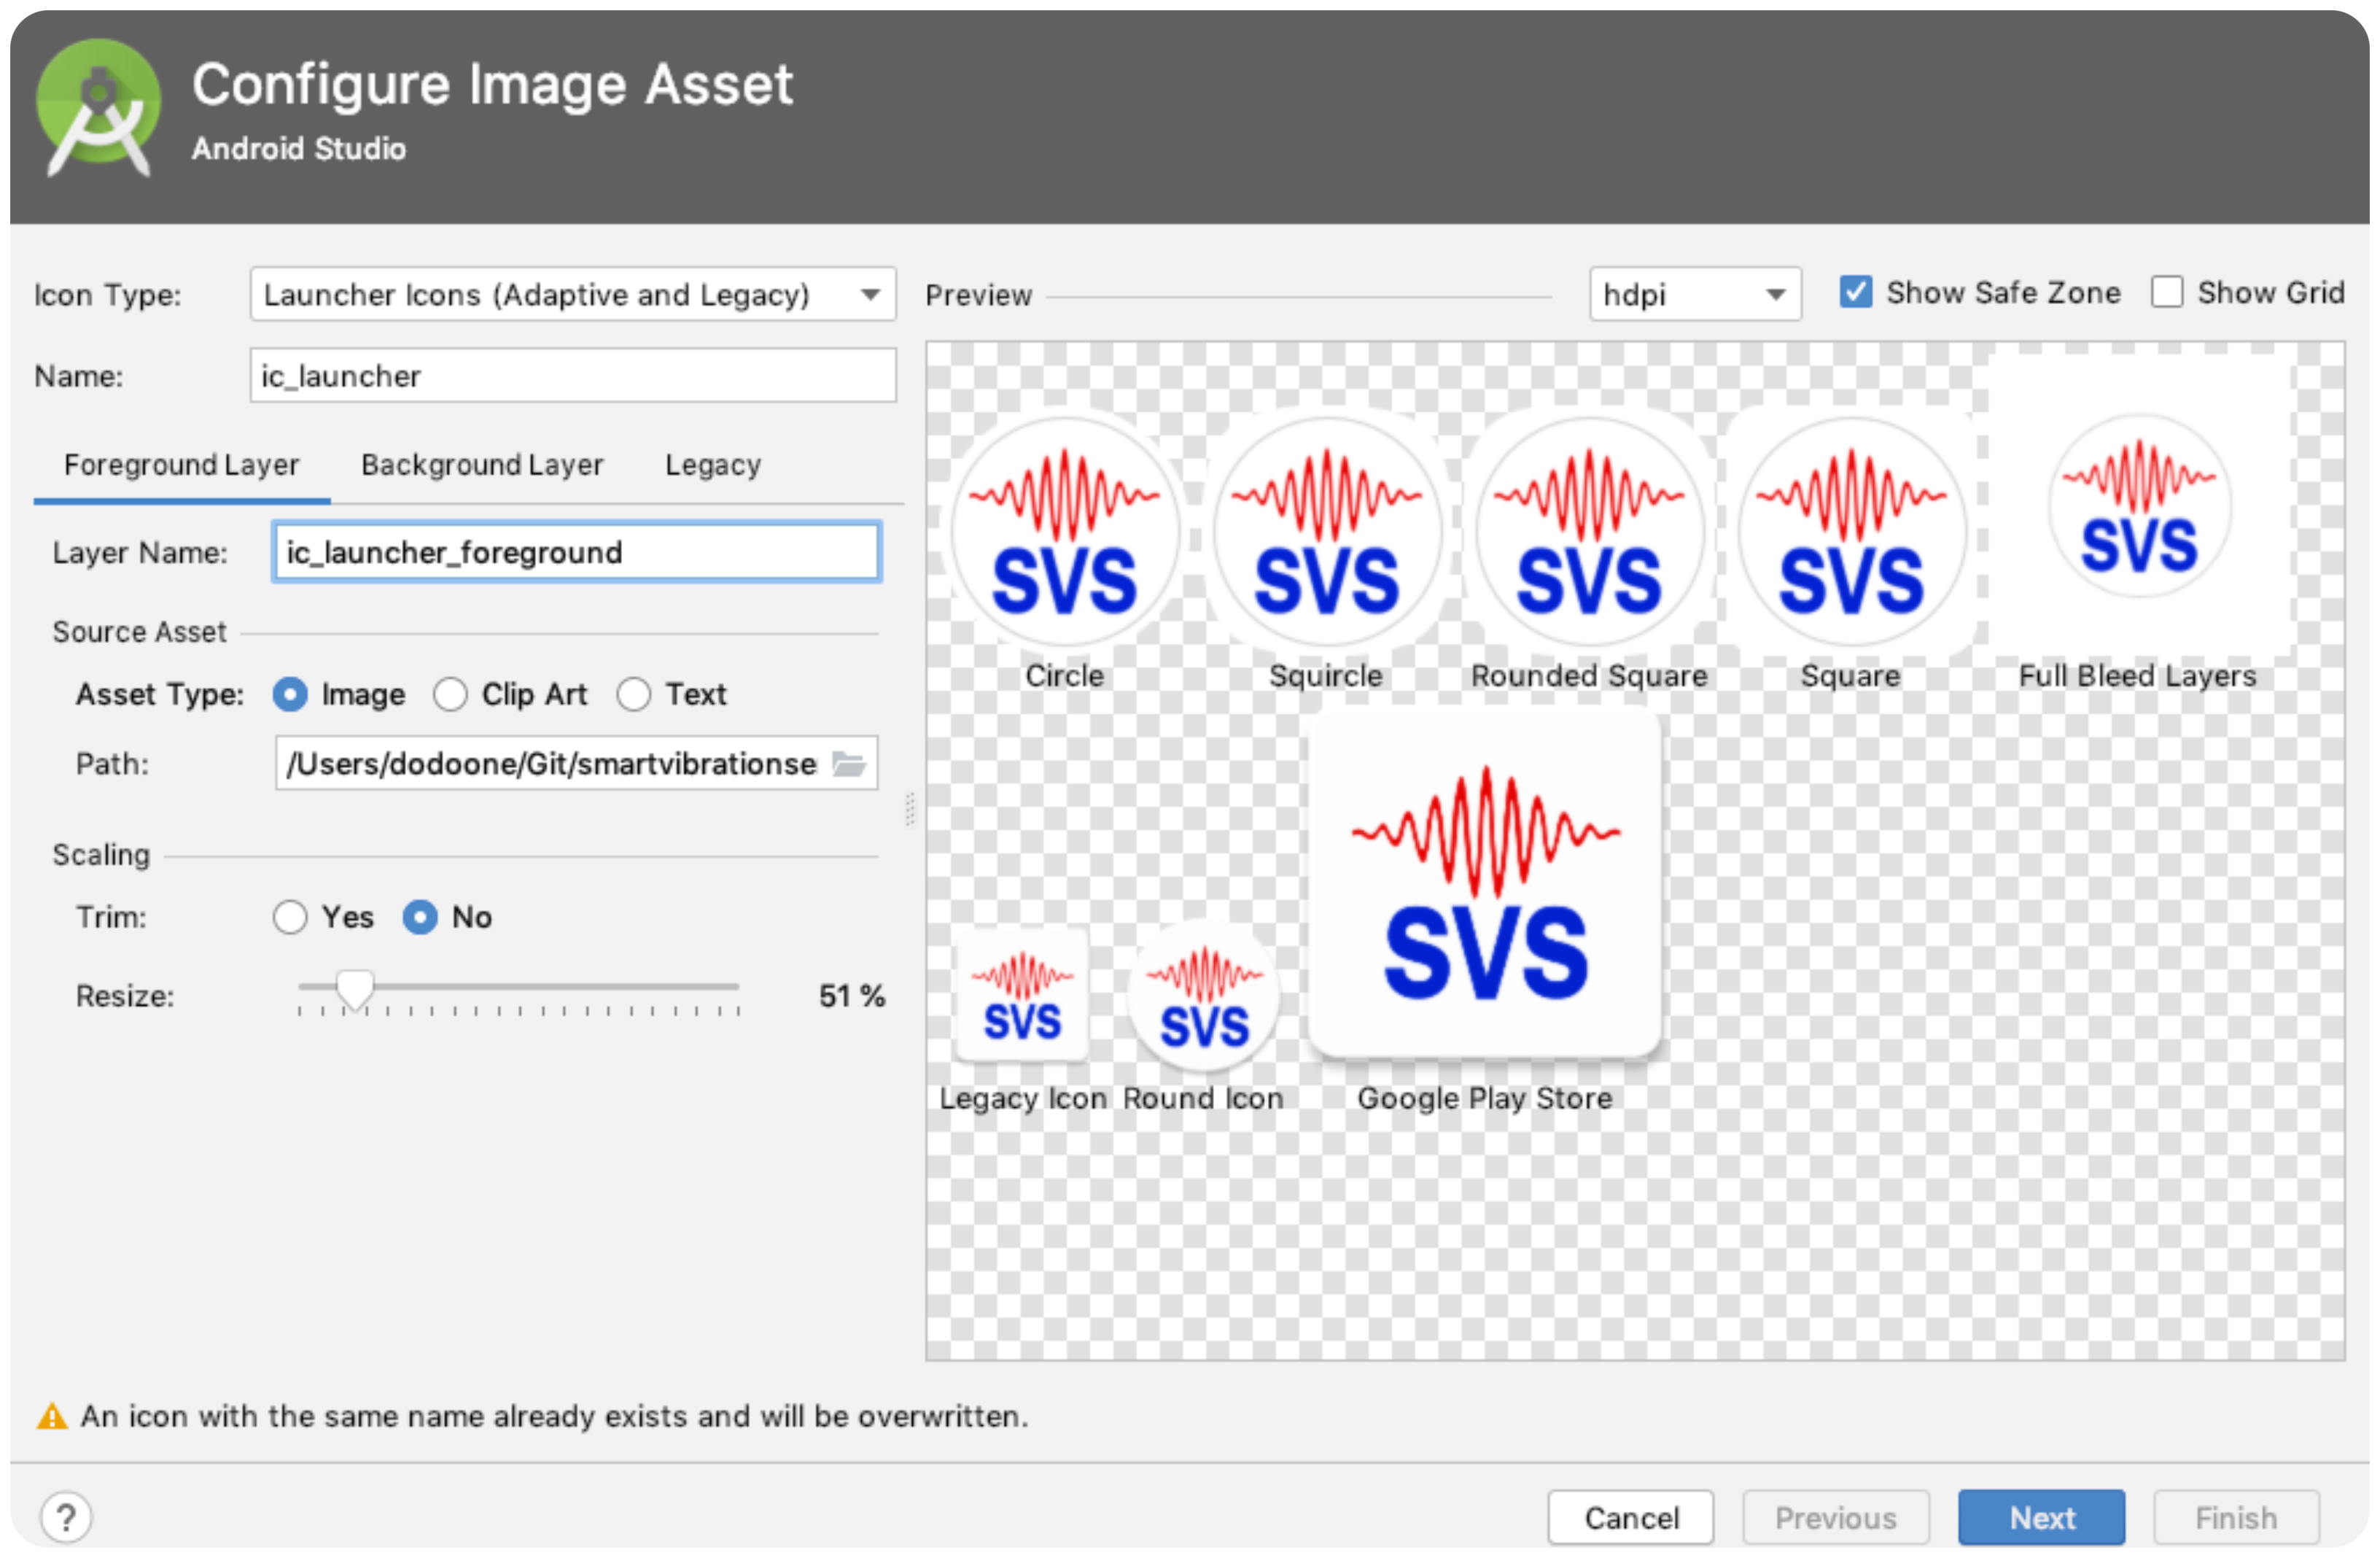
Task: Switch to the Background Layer tab
Action: point(482,465)
